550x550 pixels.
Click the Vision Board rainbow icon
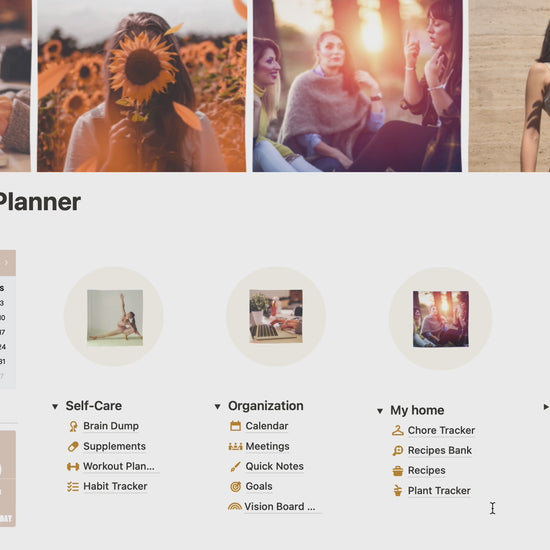[235, 507]
